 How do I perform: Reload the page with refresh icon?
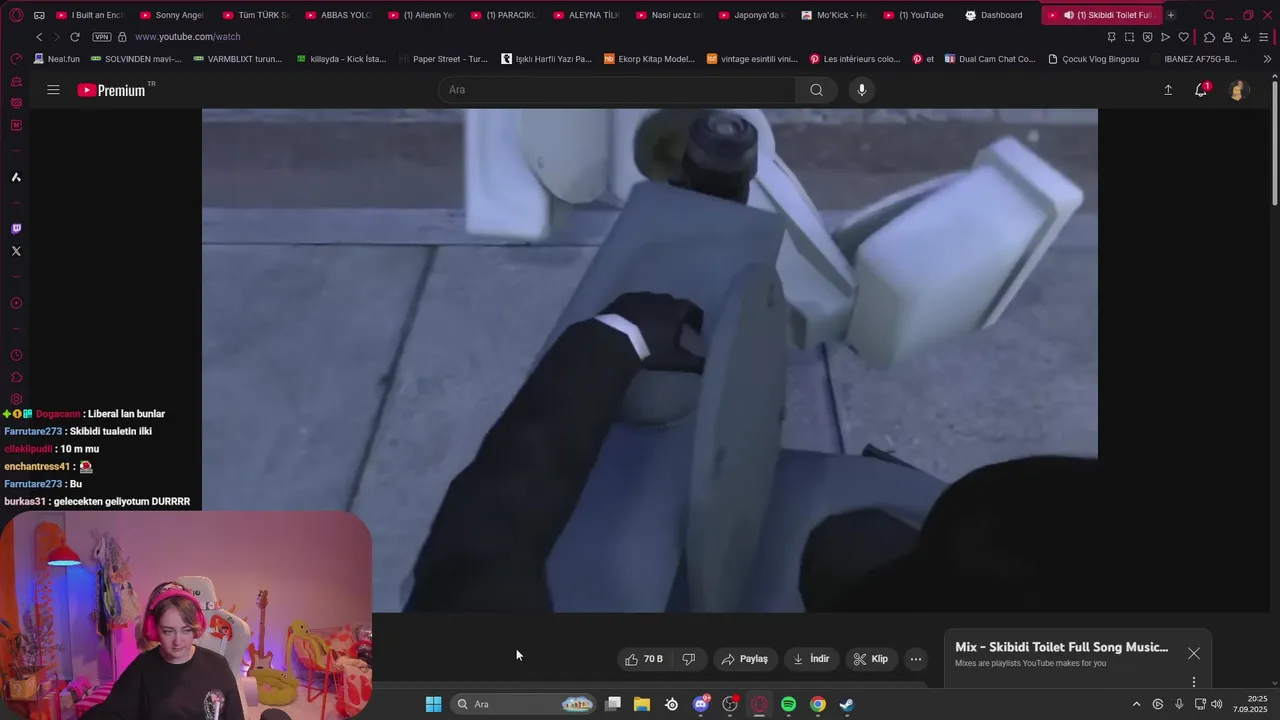click(74, 37)
